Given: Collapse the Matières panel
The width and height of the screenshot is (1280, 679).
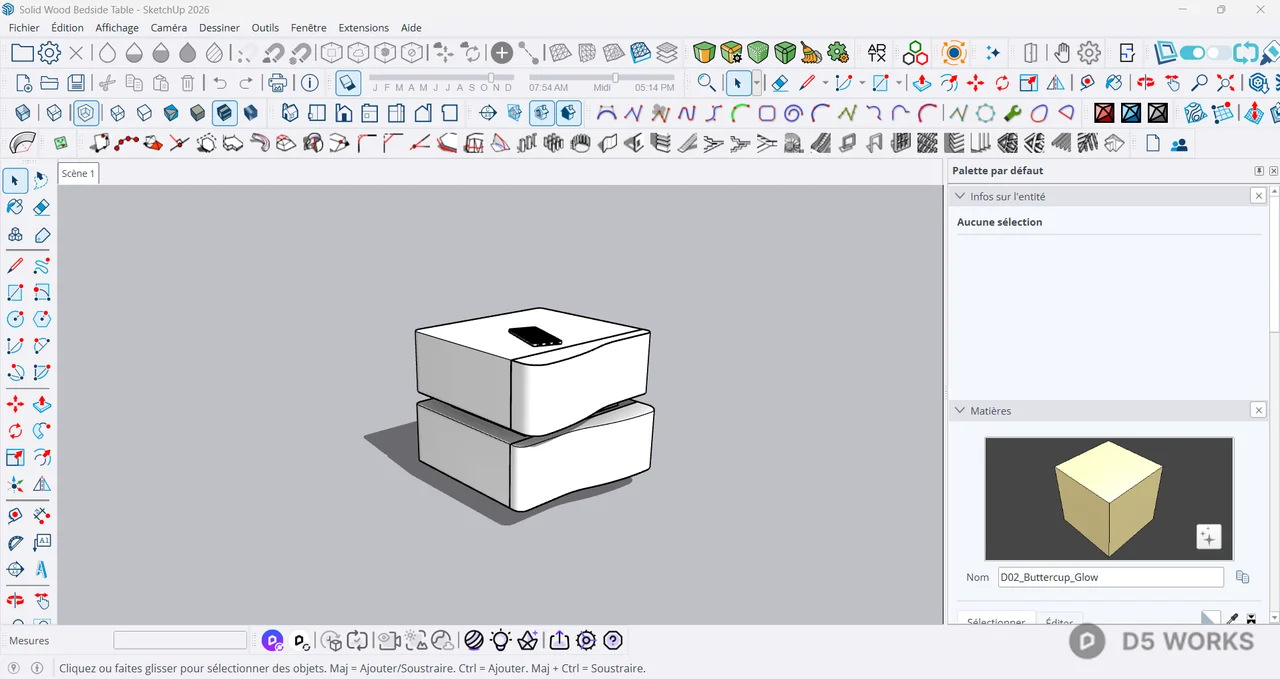Looking at the screenshot, I should click(960, 411).
